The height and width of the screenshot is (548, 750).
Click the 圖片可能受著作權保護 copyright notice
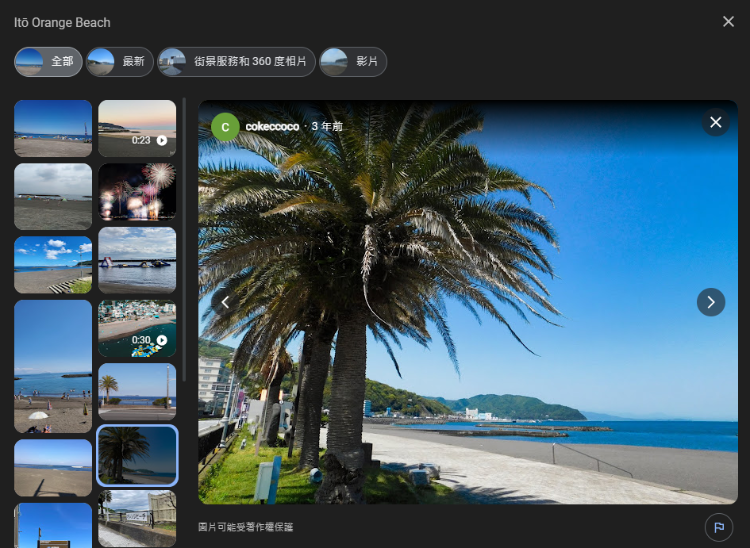tap(246, 527)
